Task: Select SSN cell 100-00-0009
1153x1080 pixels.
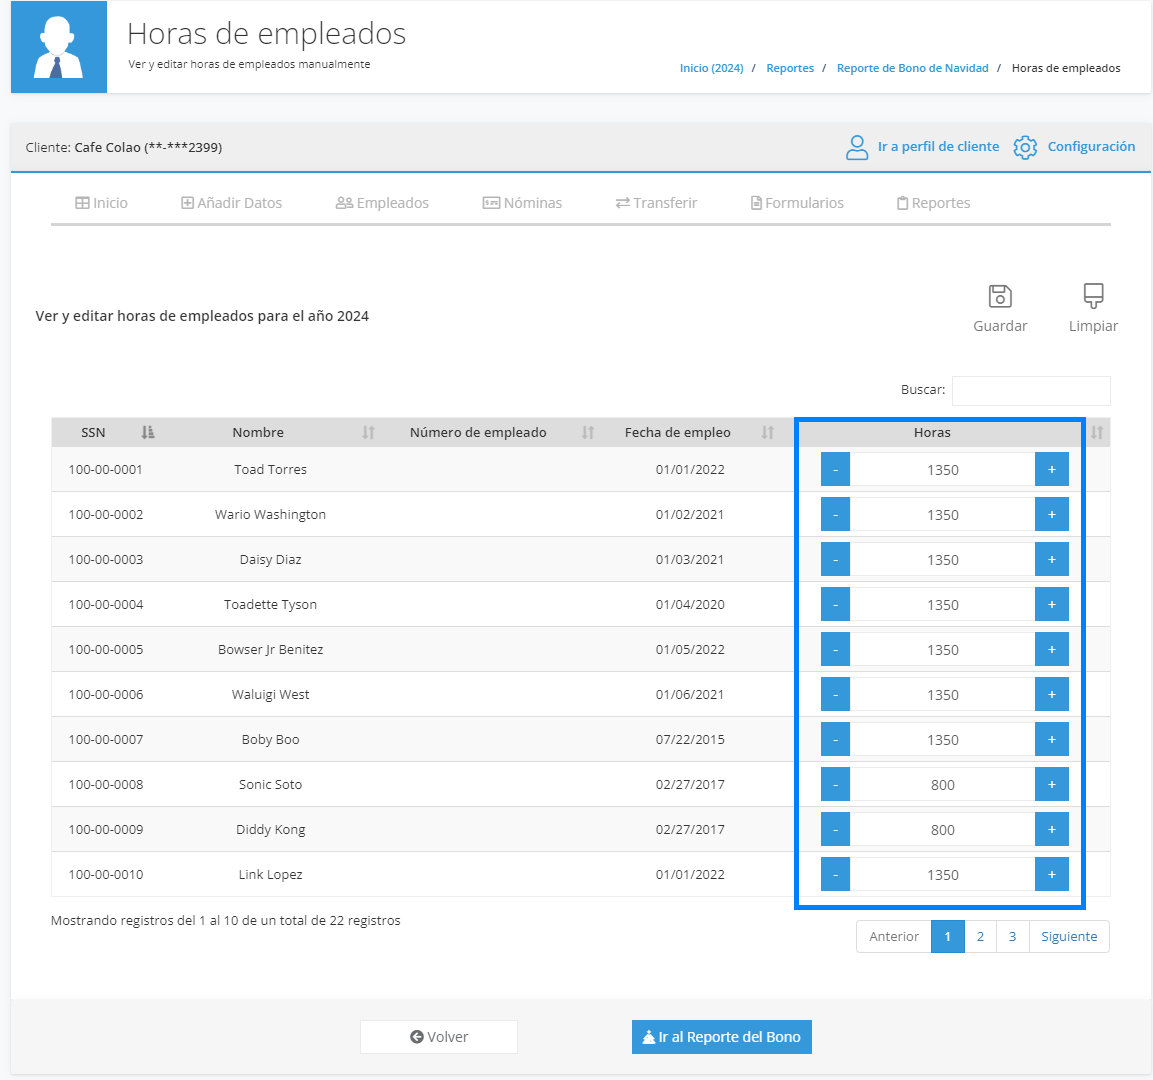Action: pos(105,829)
